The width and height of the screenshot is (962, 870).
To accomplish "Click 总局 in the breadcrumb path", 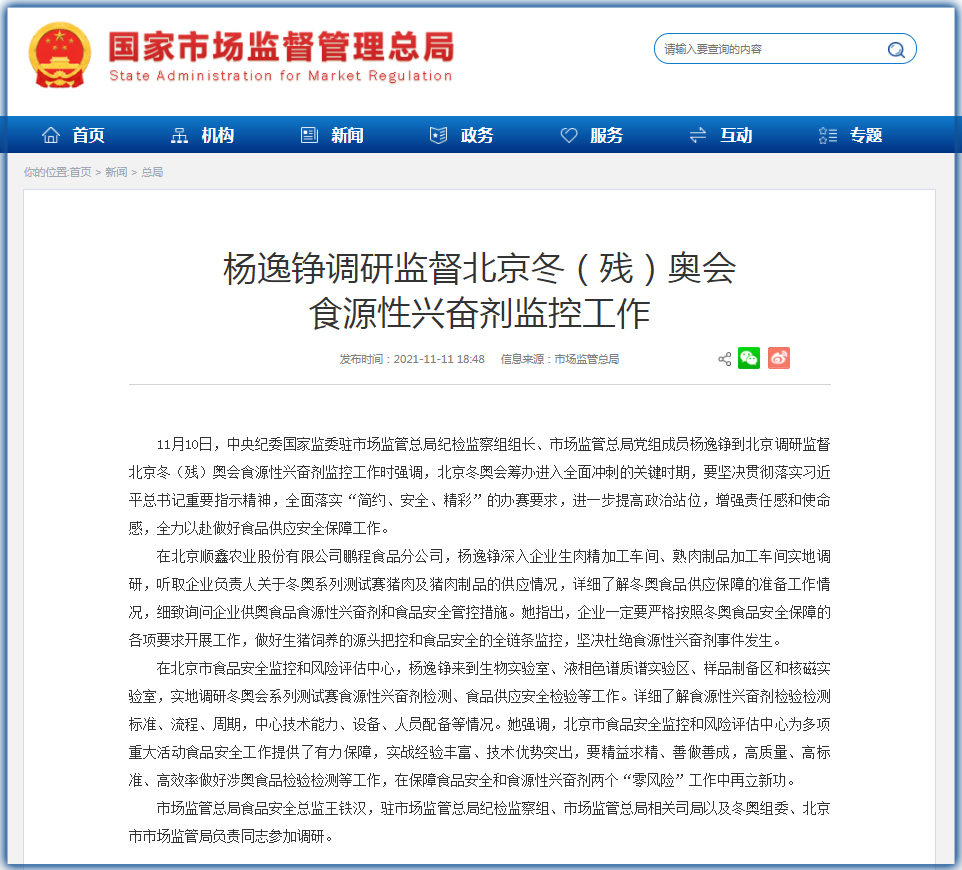I will click(x=152, y=172).
